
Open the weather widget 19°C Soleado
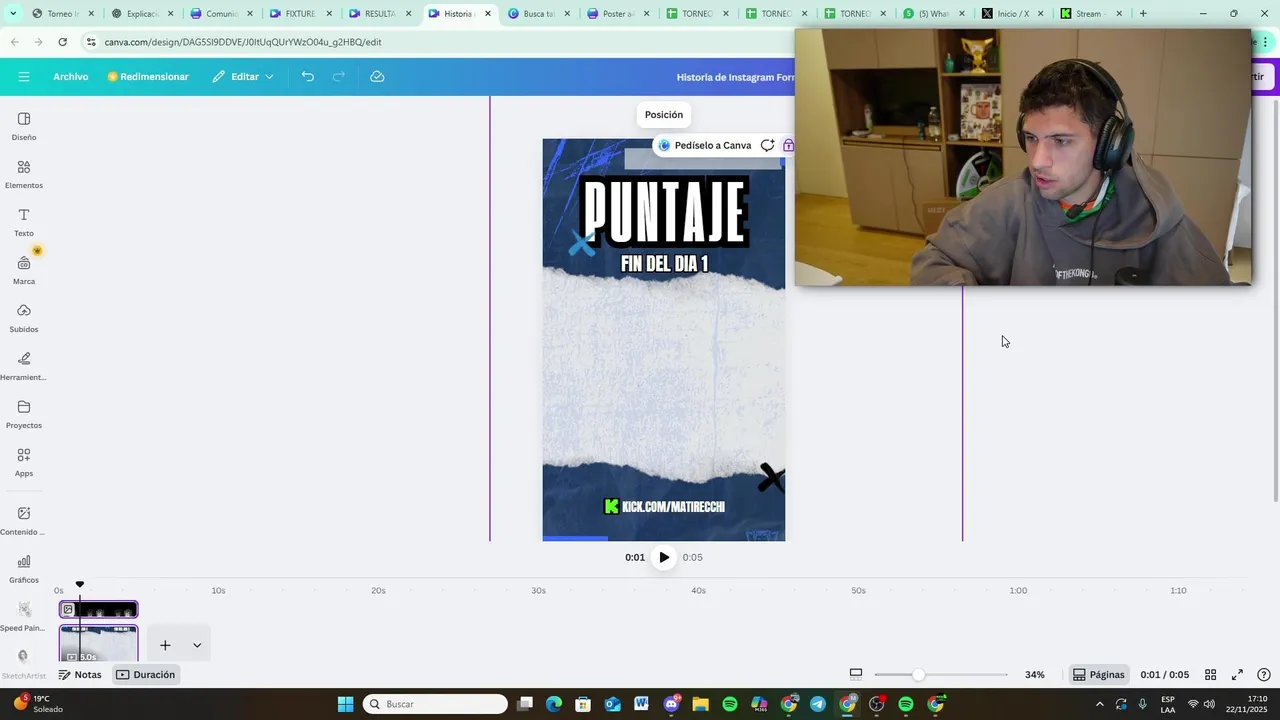[x=38, y=704]
